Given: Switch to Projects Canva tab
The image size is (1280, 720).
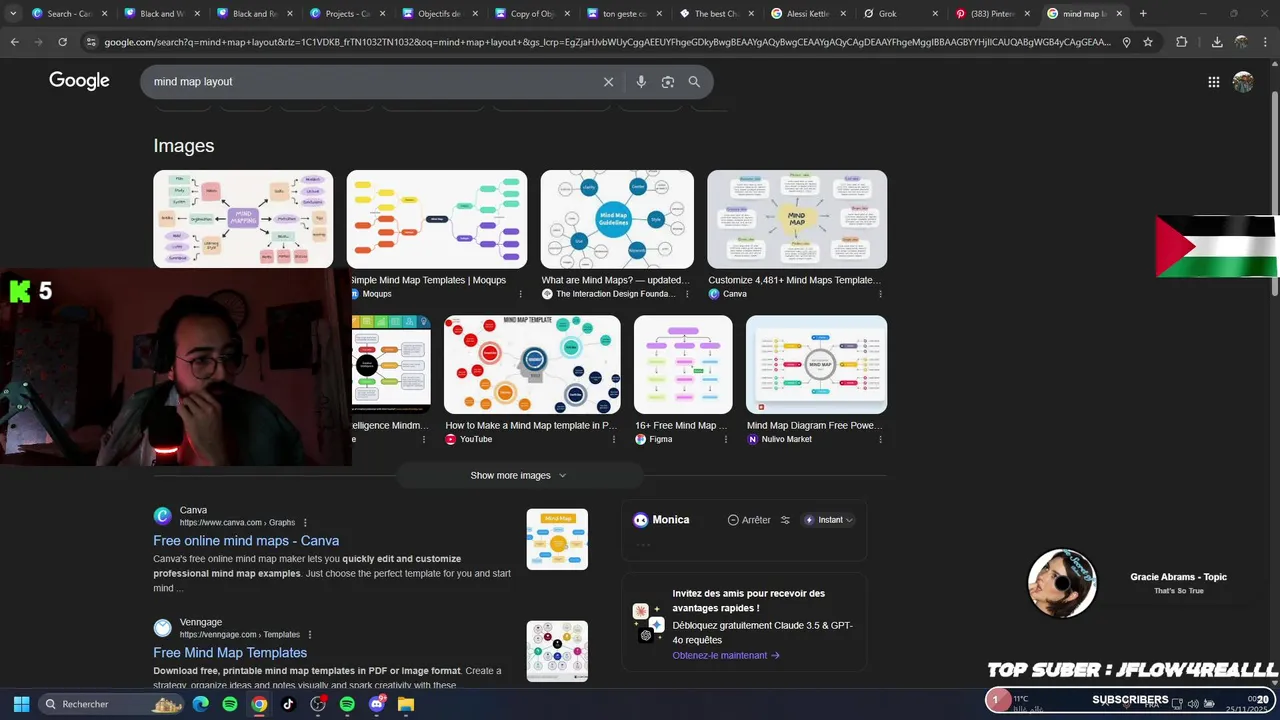Looking at the screenshot, I should pyautogui.click(x=345, y=14).
